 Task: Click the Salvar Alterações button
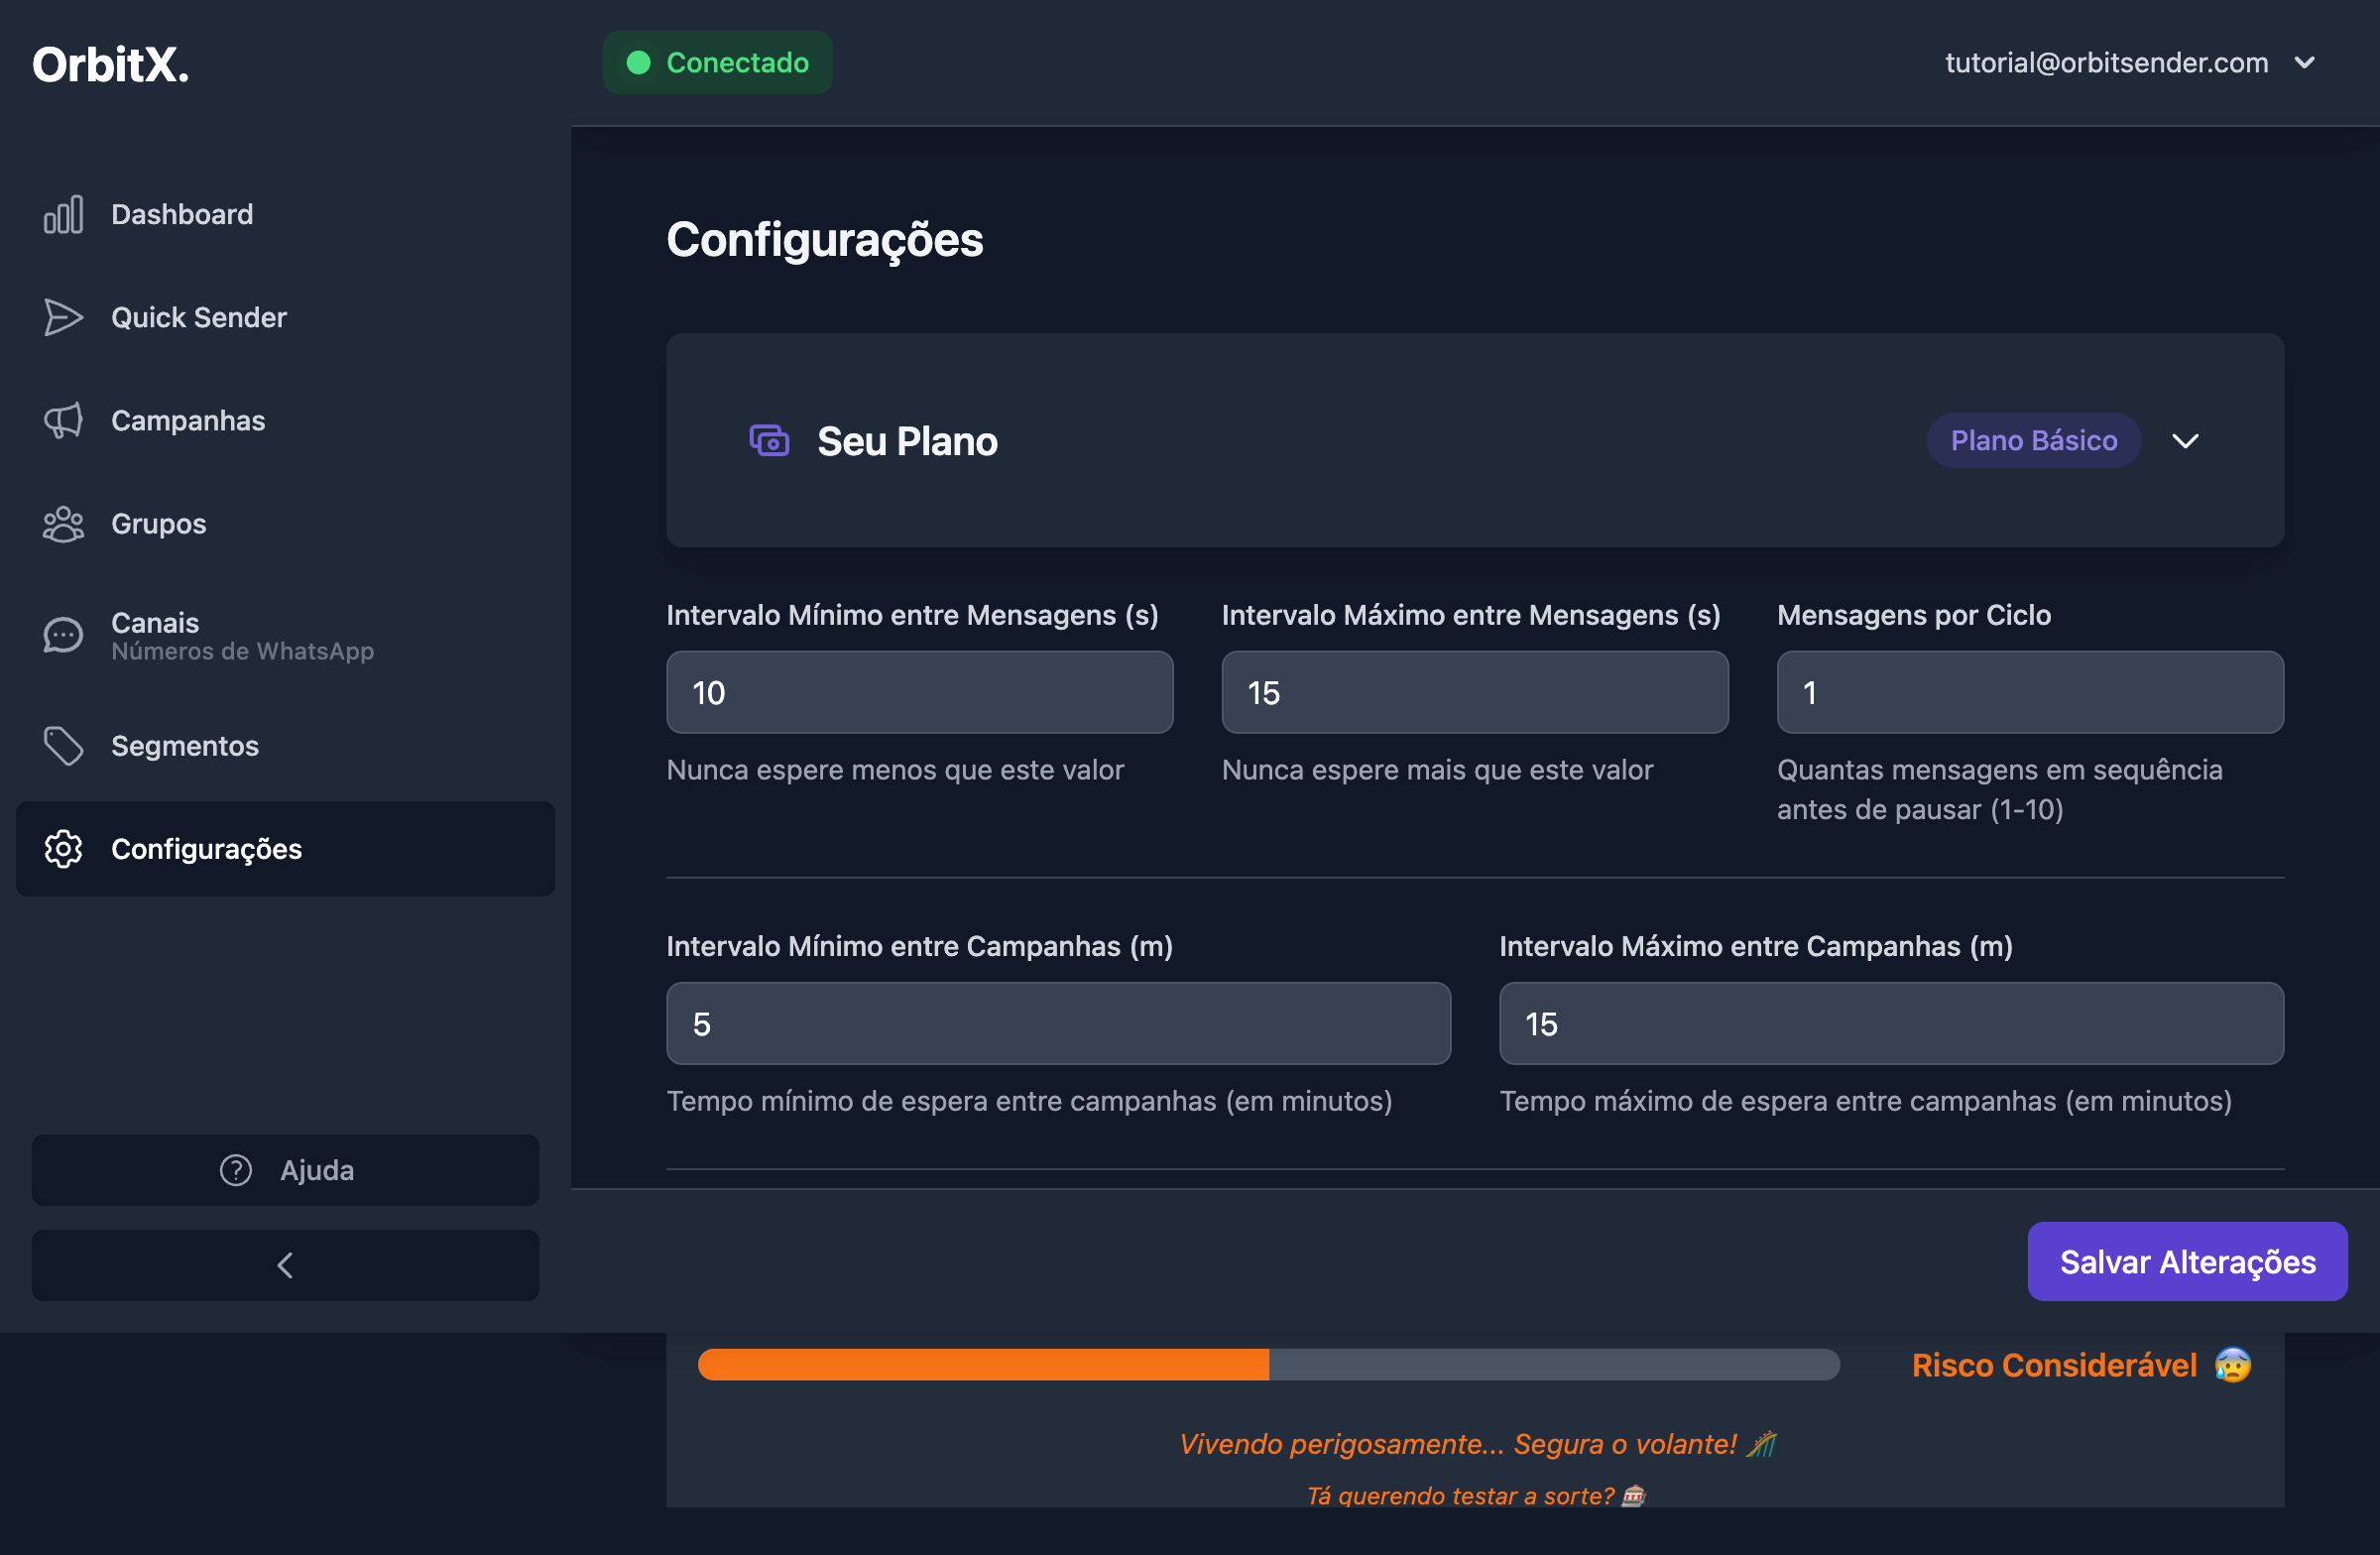(x=2187, y=1261)
